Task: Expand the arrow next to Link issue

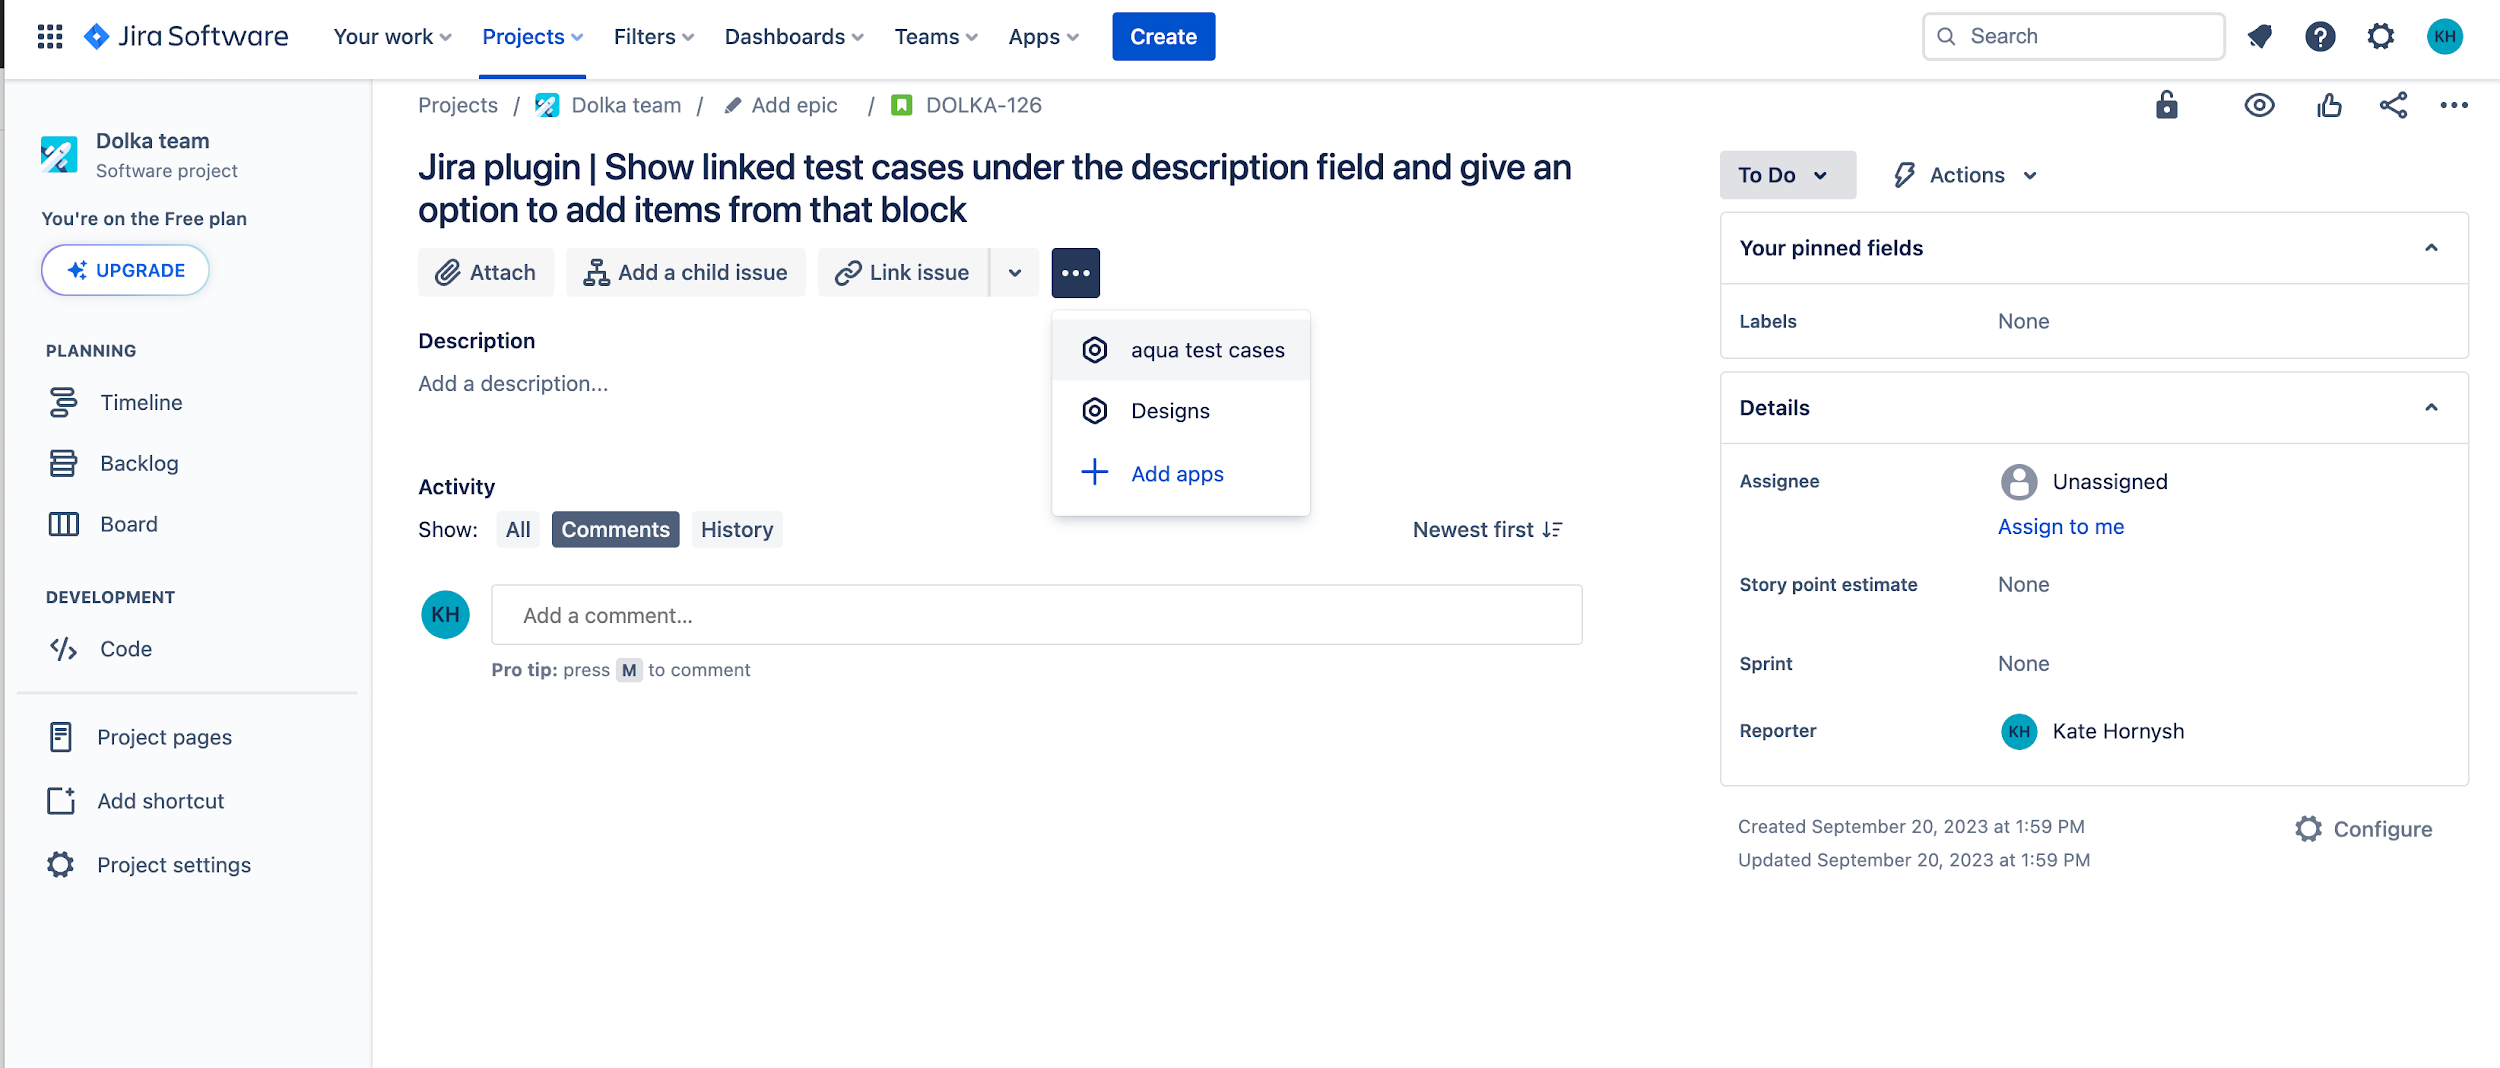Action: (x=1015, y=273)
